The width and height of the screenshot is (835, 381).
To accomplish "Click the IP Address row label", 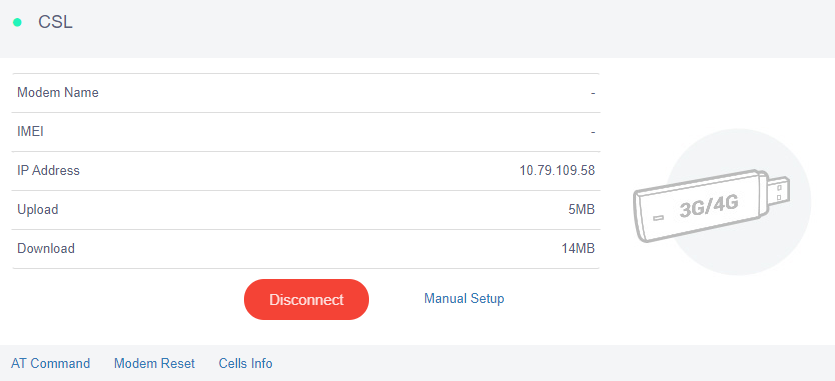I will (48, 171).
